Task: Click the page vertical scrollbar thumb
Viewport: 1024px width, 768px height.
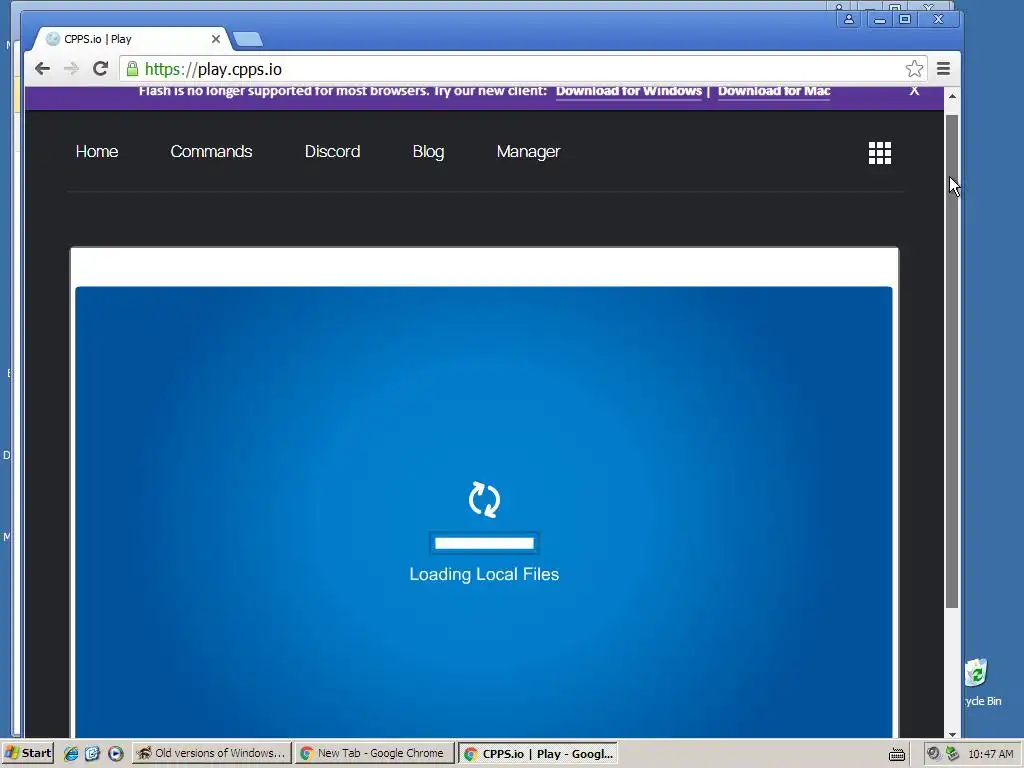Action: pyautogui.click(x=952, y=361)
